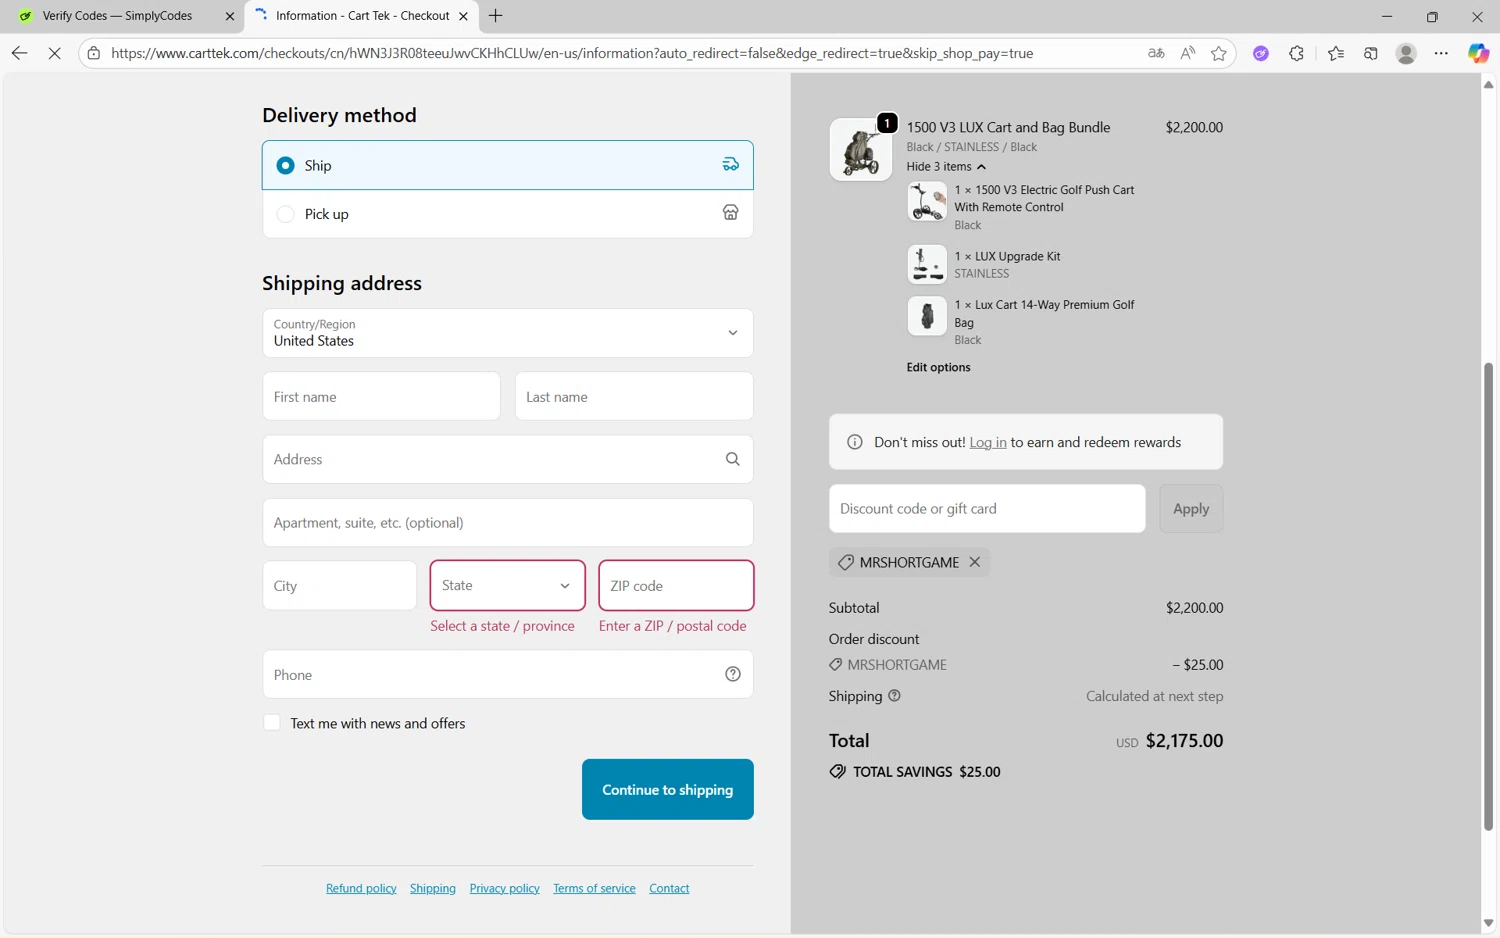Click the Apply discount button

pyautogui.click(x=1191, y=508)
